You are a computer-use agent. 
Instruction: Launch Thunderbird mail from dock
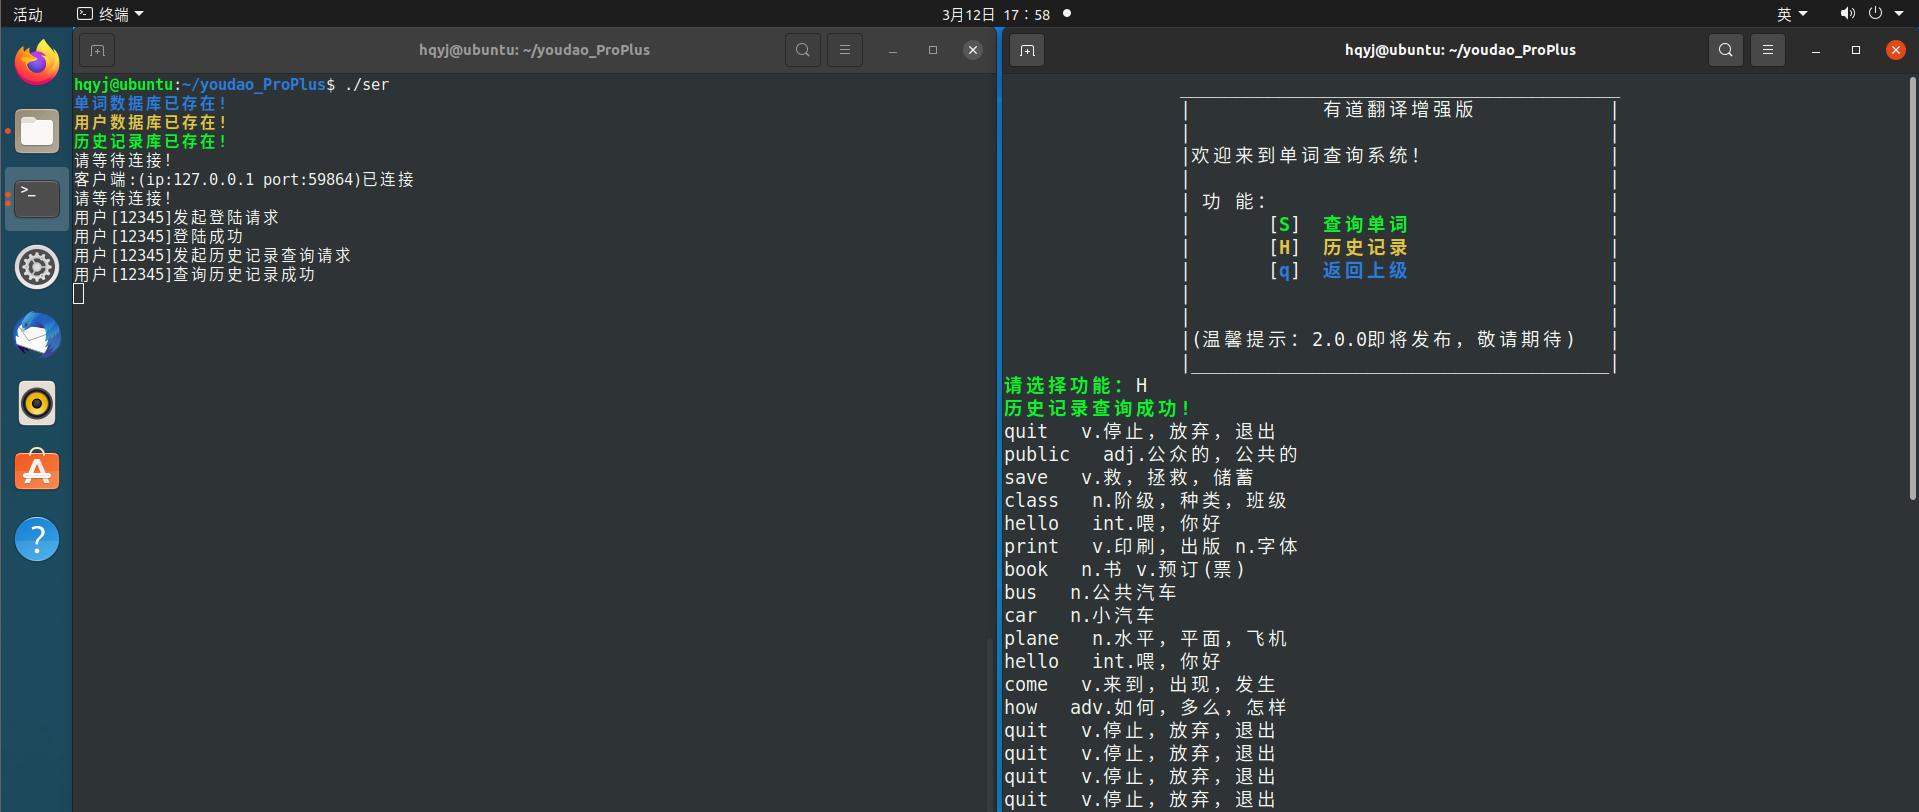point(37,335)
